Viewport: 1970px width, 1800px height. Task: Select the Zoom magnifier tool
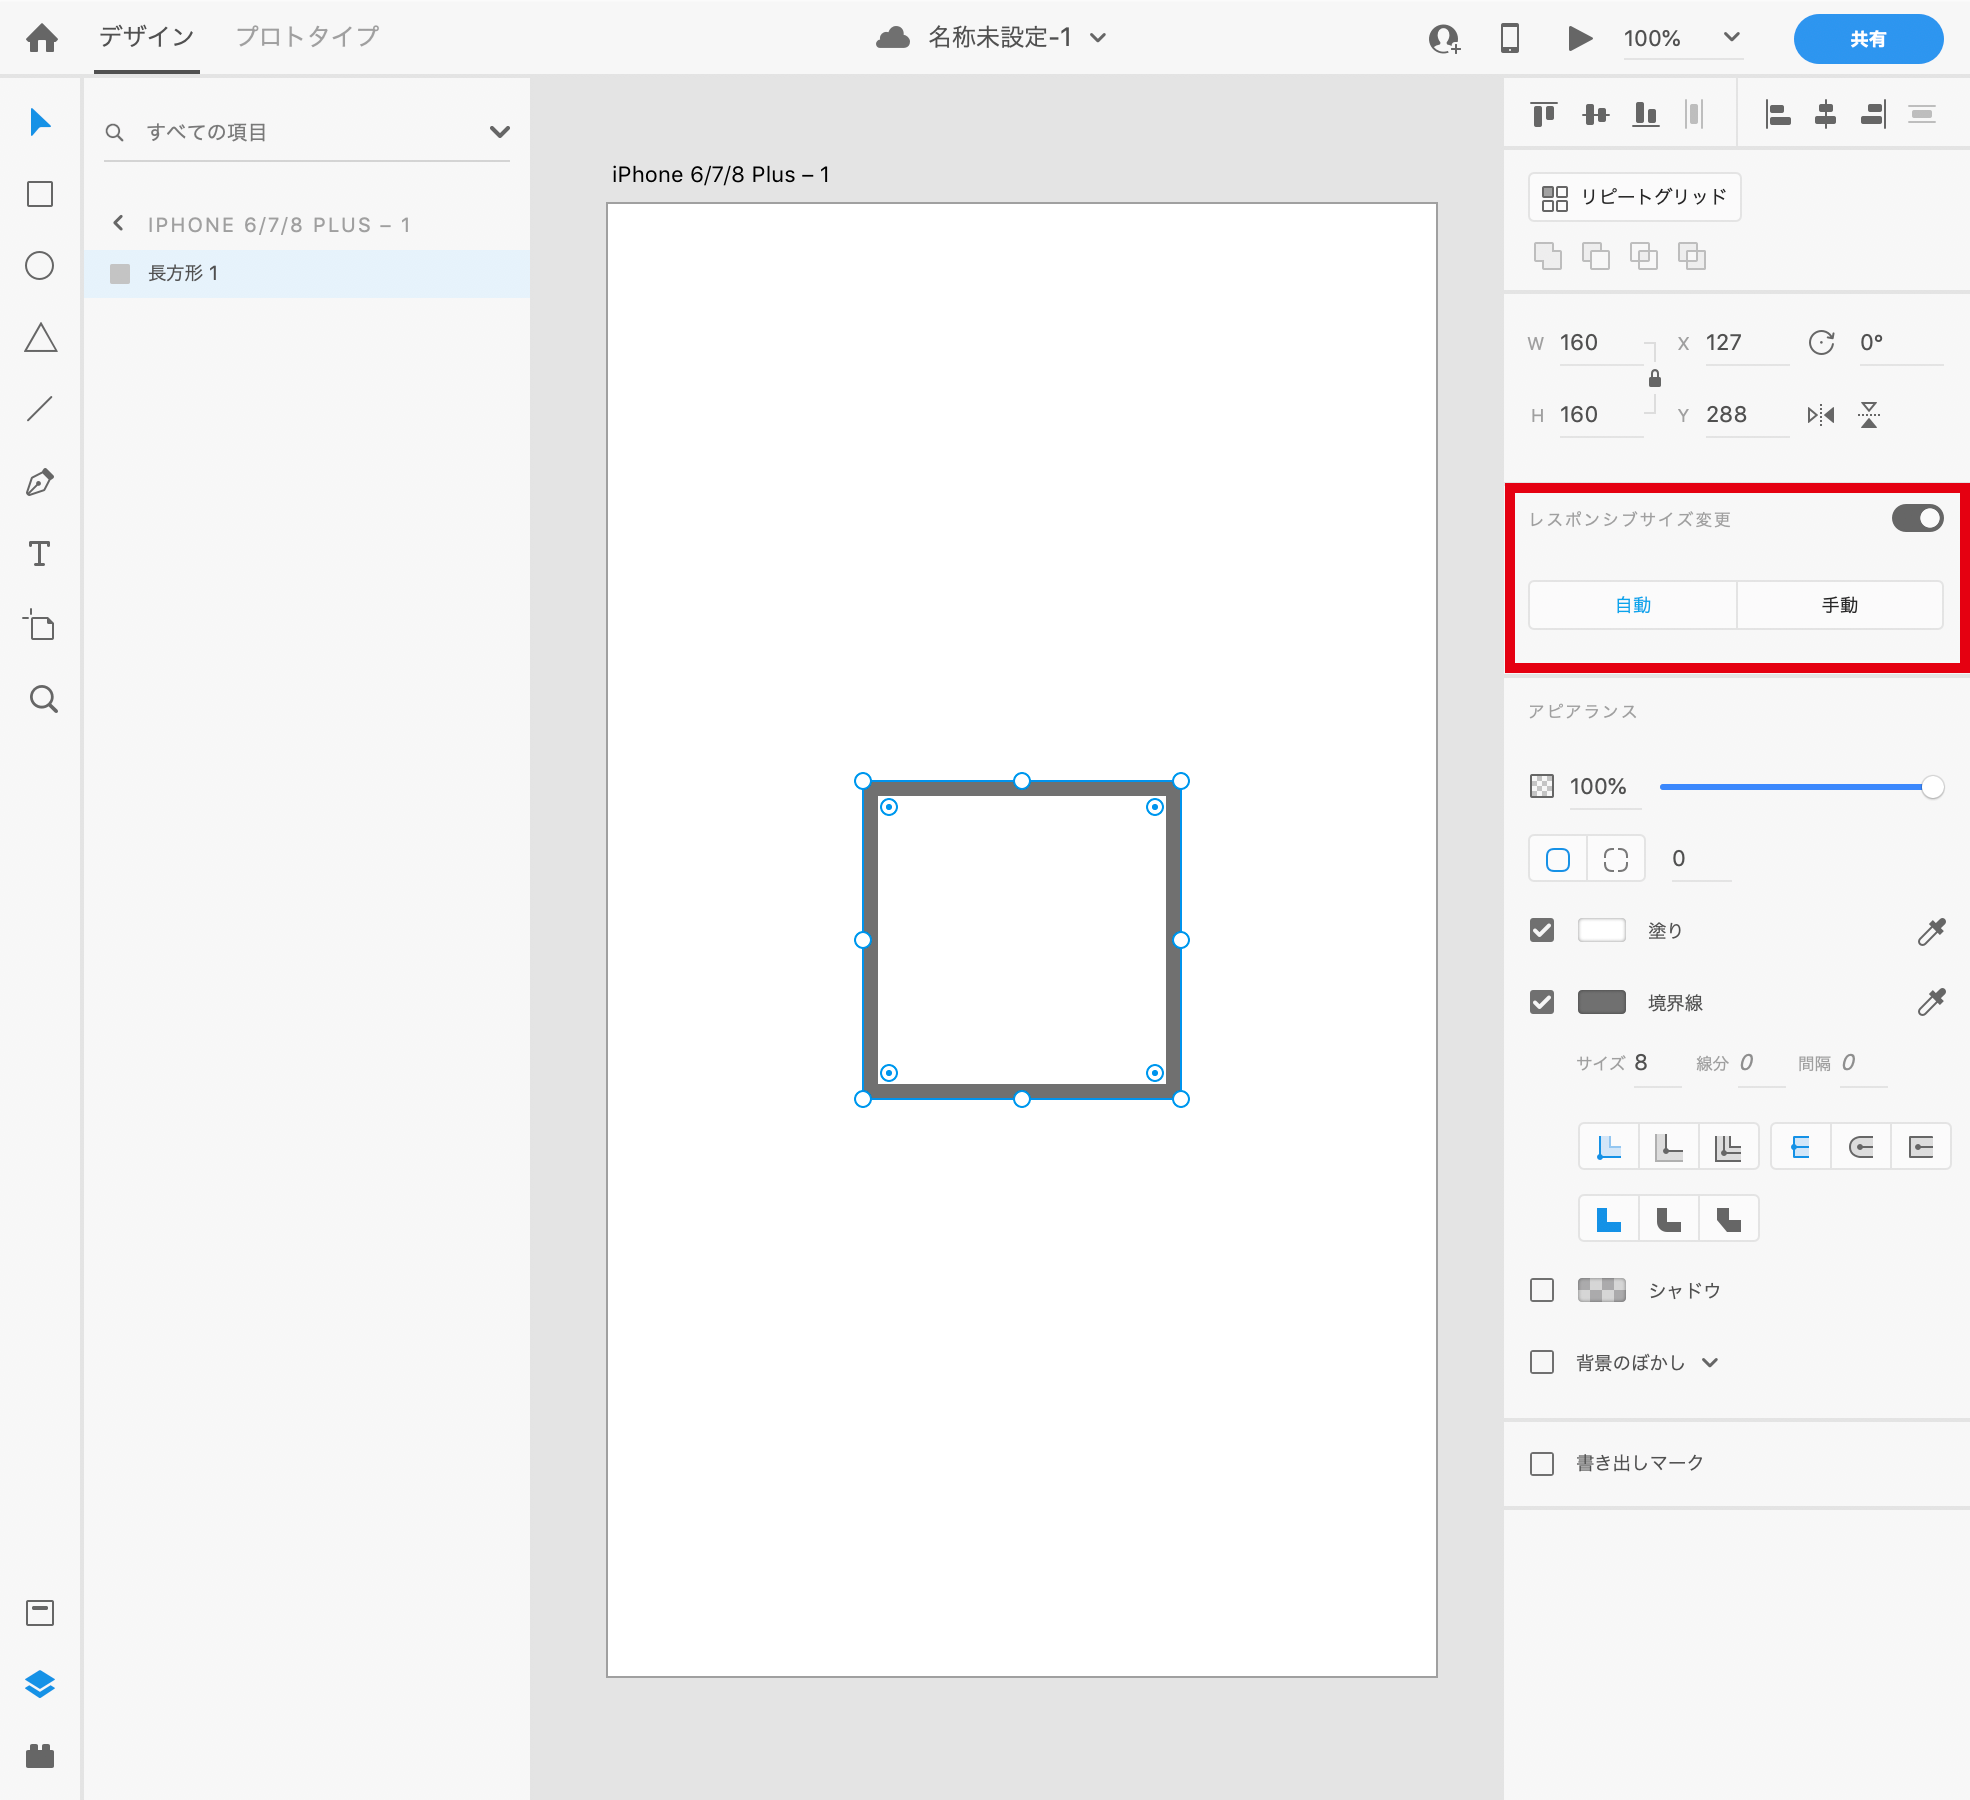pyautogui.click(x=42, y=698)
